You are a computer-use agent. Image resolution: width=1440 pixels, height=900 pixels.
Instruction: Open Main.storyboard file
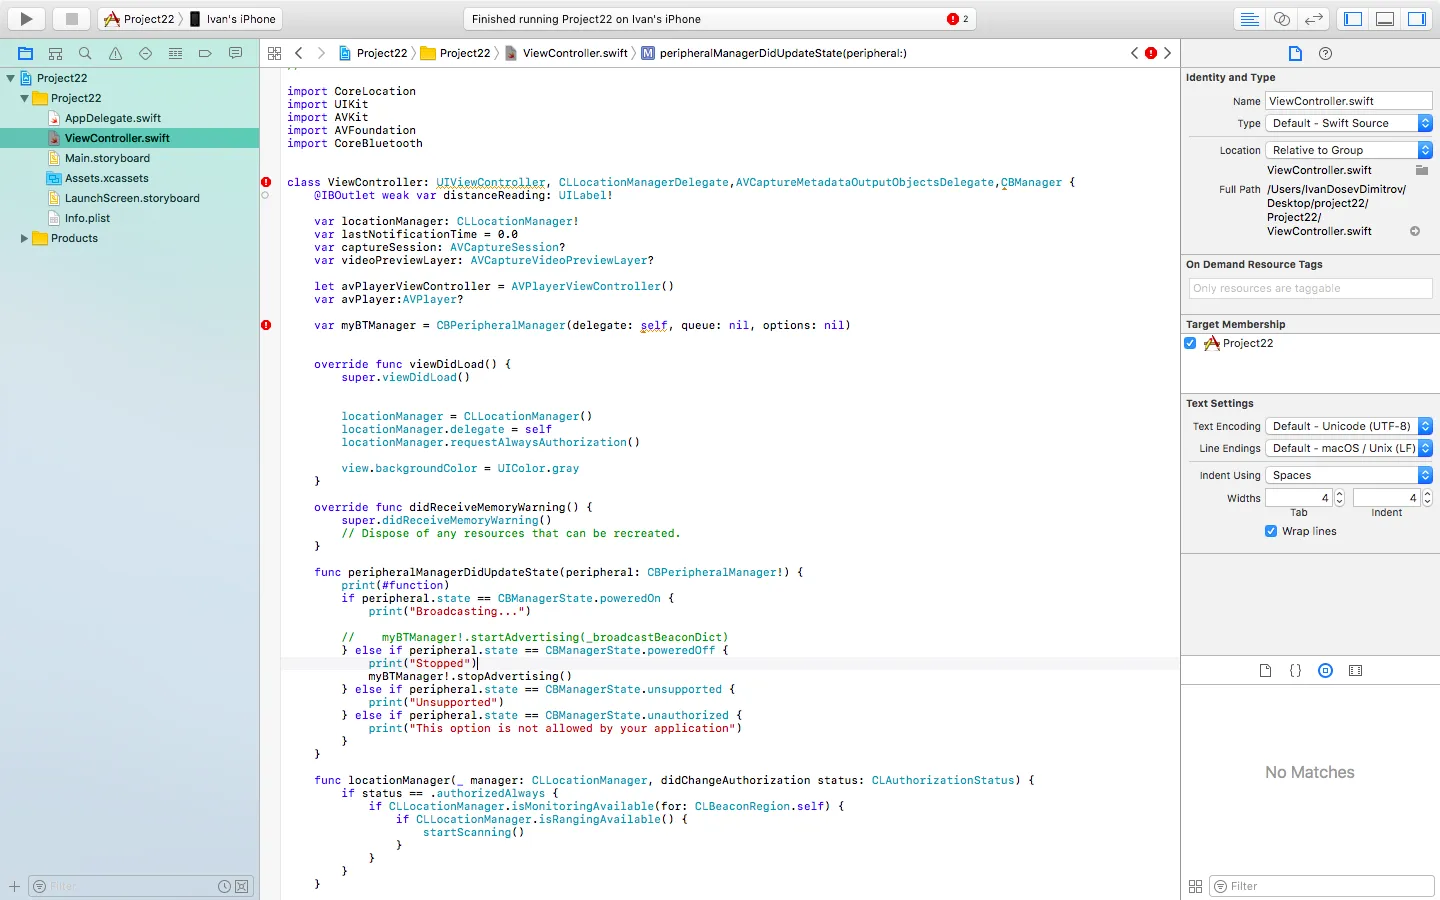point(107,158)
